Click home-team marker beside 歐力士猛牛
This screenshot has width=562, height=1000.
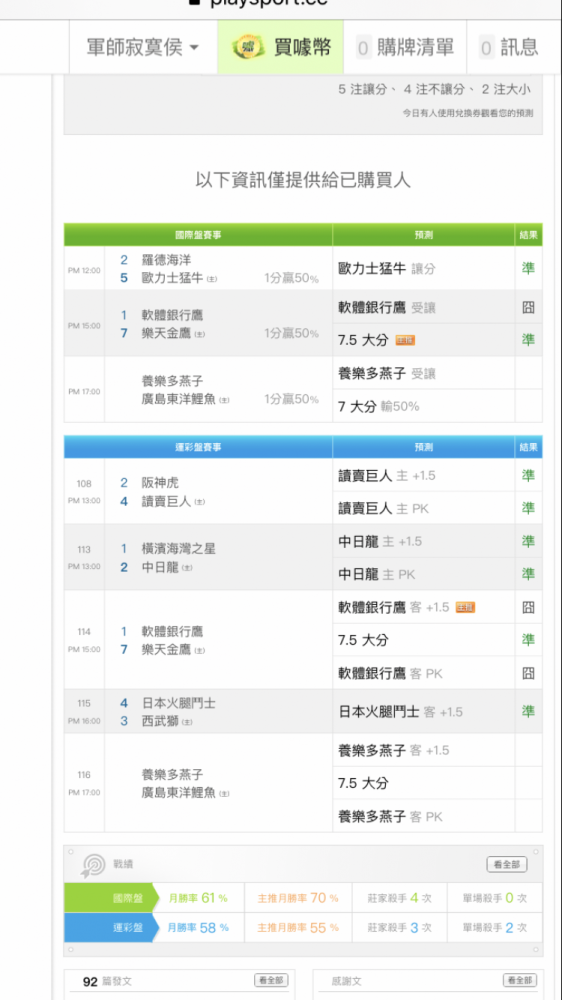[x=212, y=279]
